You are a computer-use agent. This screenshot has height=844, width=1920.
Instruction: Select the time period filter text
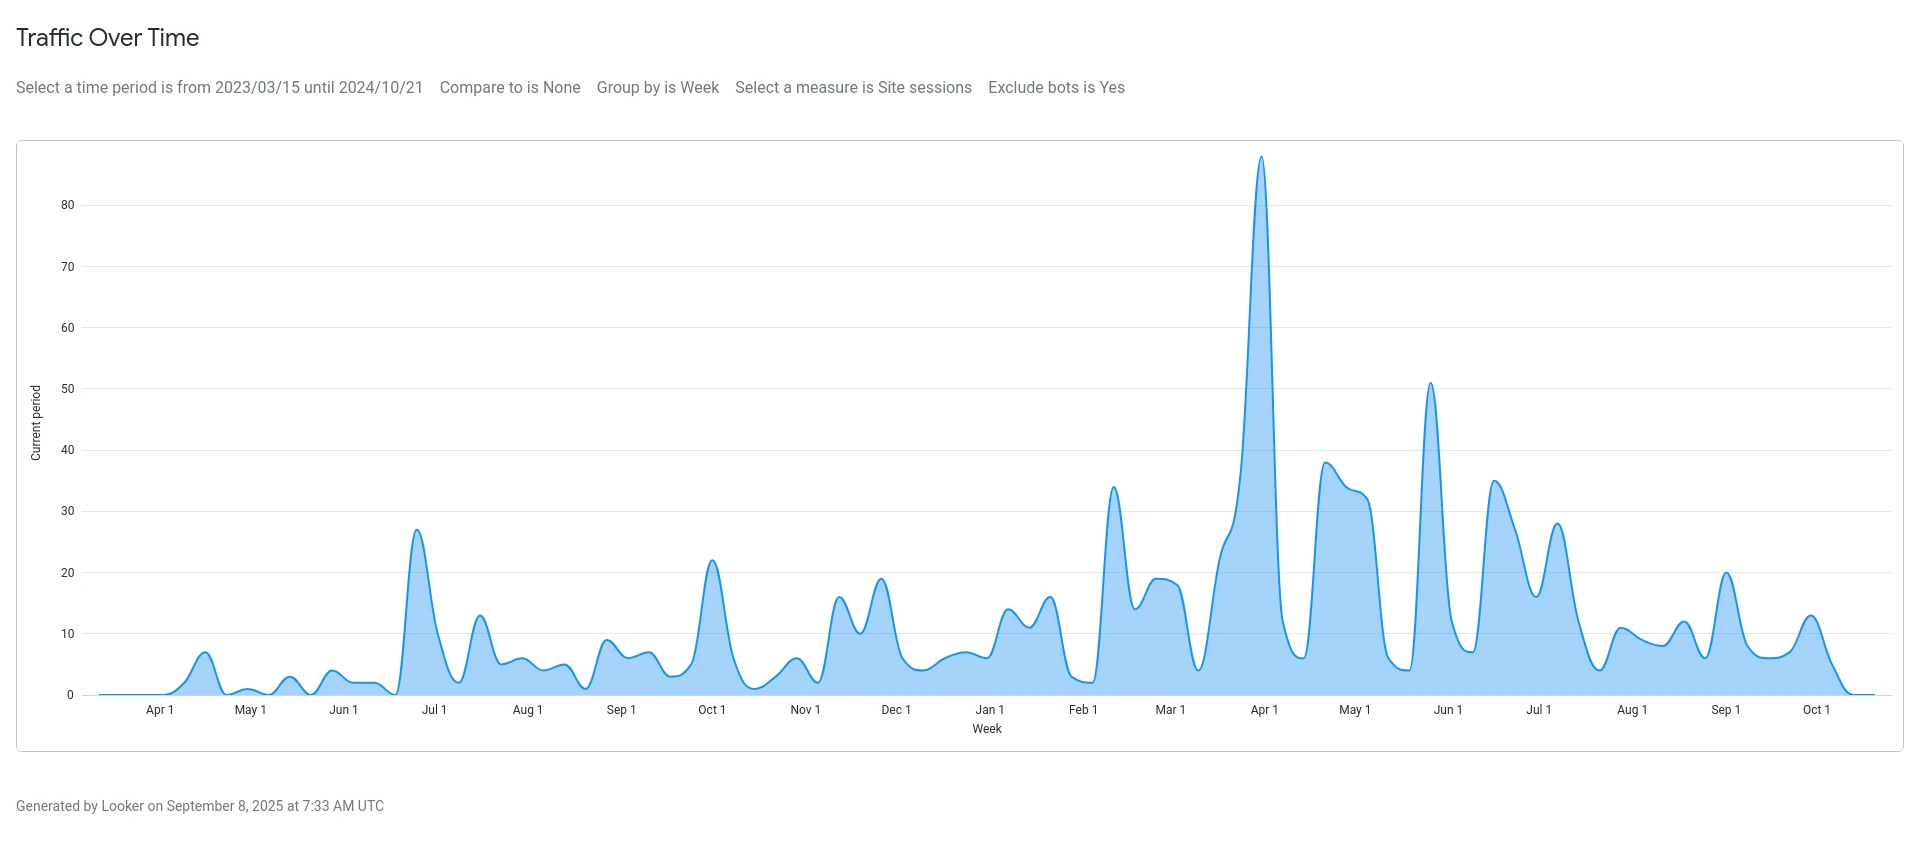click(219, 88)
